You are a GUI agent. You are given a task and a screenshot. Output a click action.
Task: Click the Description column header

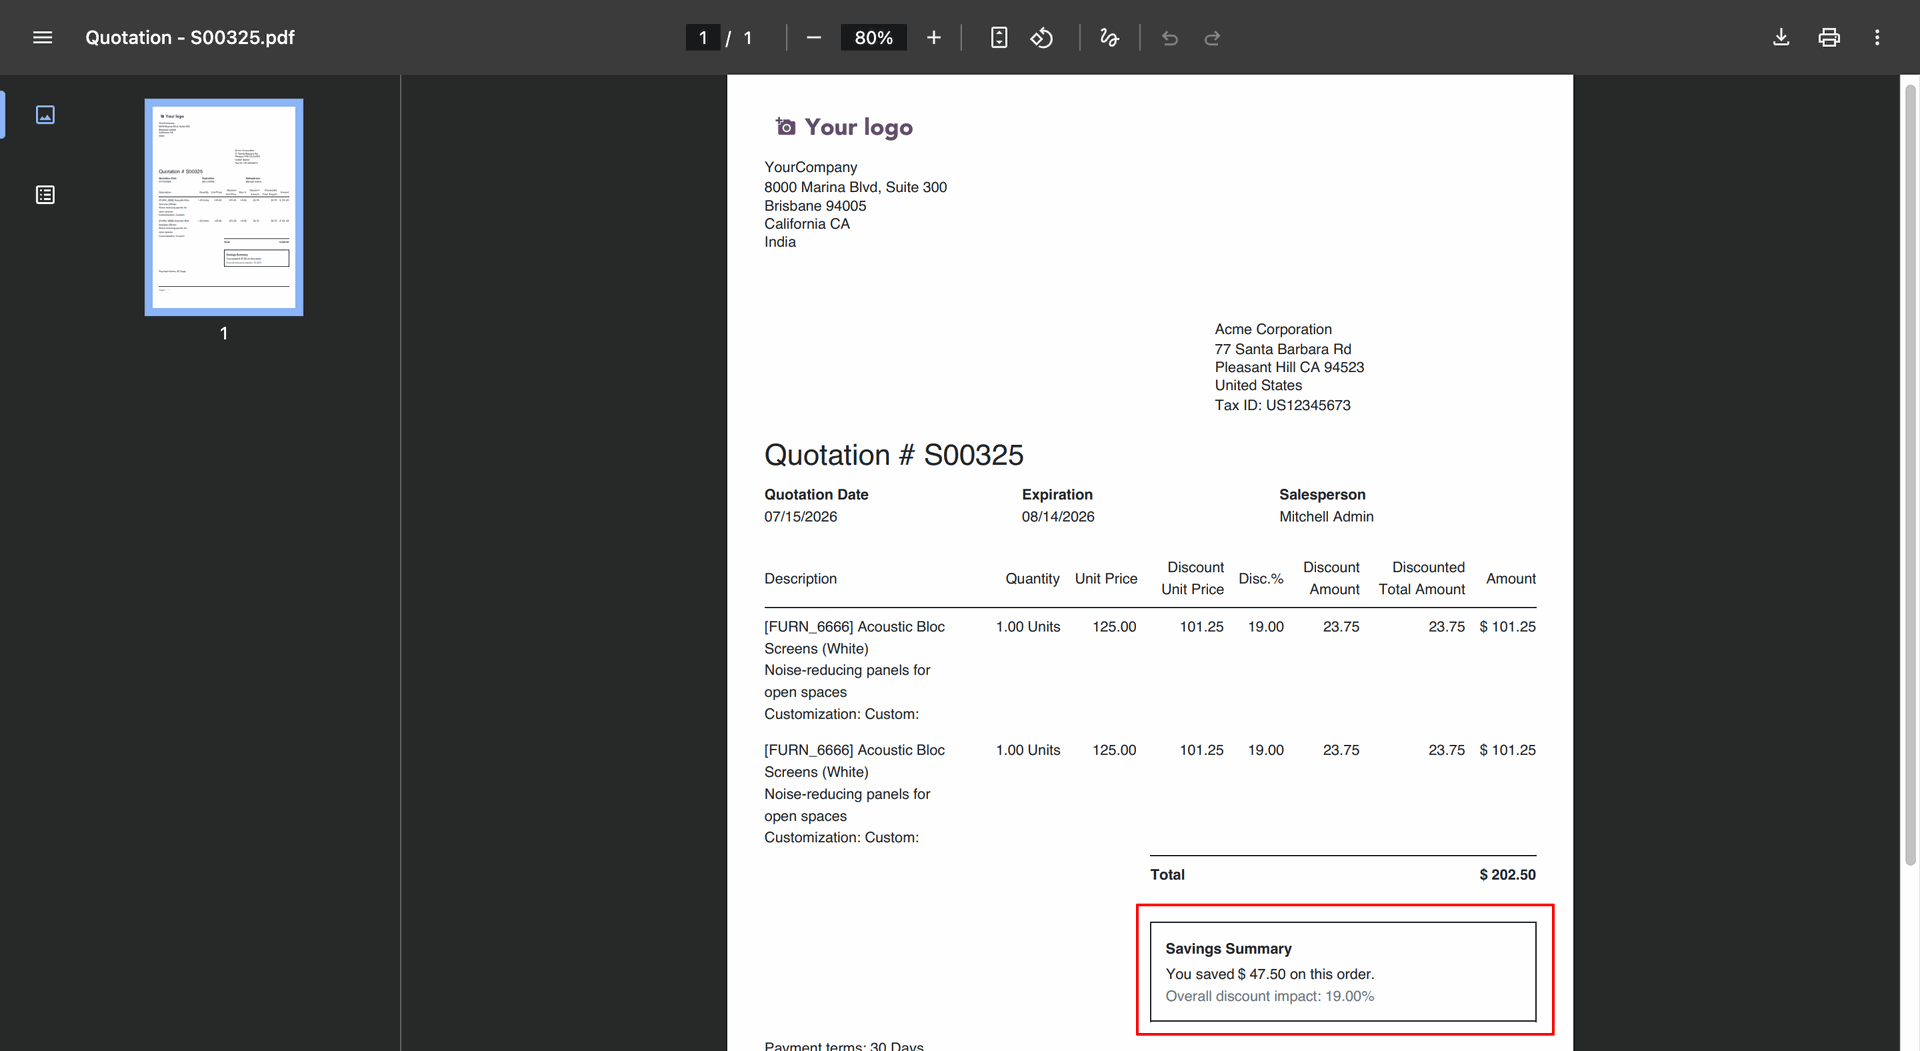pos(800,579)
